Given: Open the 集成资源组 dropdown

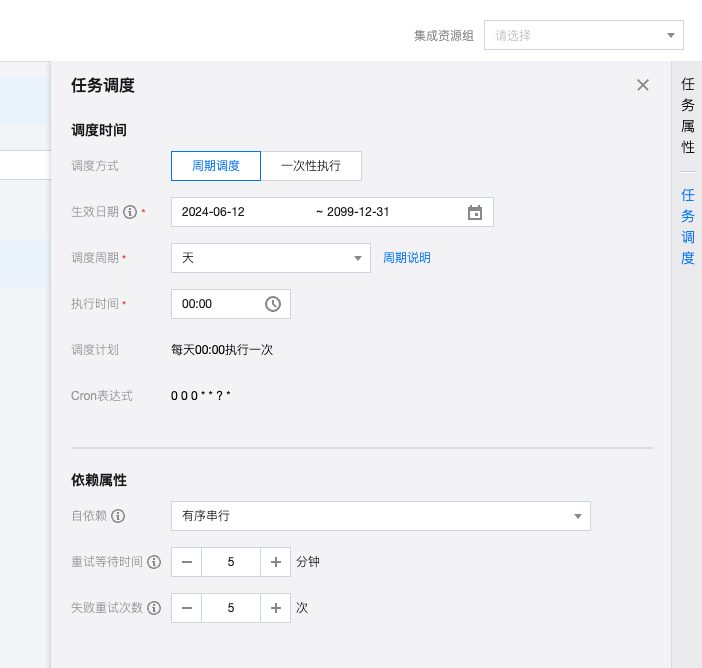Looking at the screenshot, I should point(583,35).
